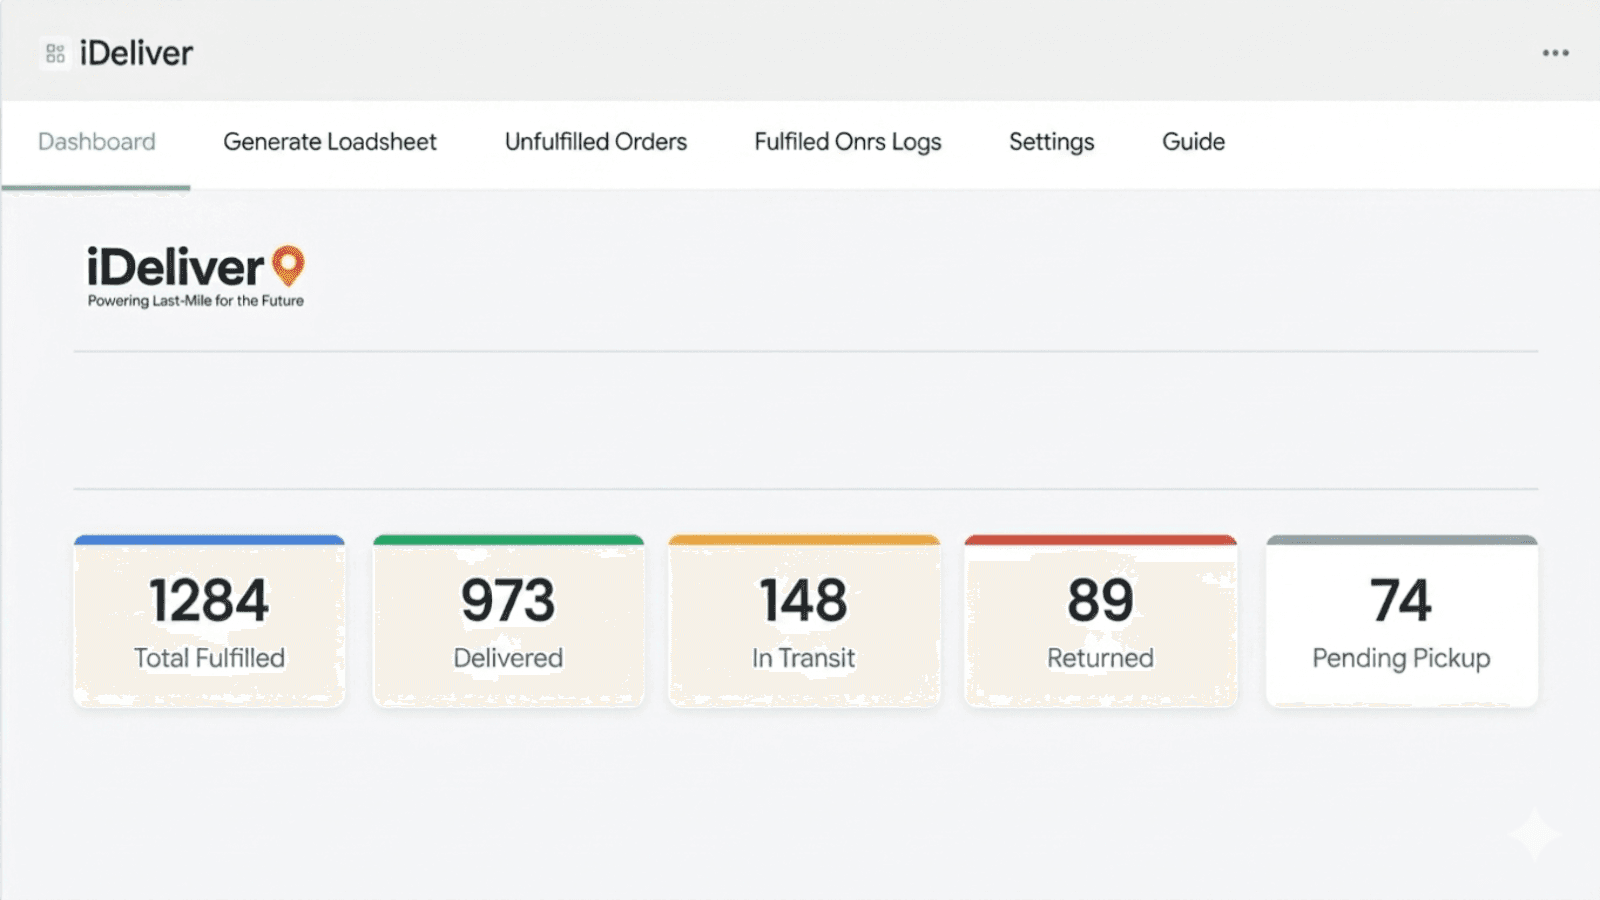1600x900 pixels.
Task: Select the Pending Pickup card label
Action: (x=1401, y=658)
